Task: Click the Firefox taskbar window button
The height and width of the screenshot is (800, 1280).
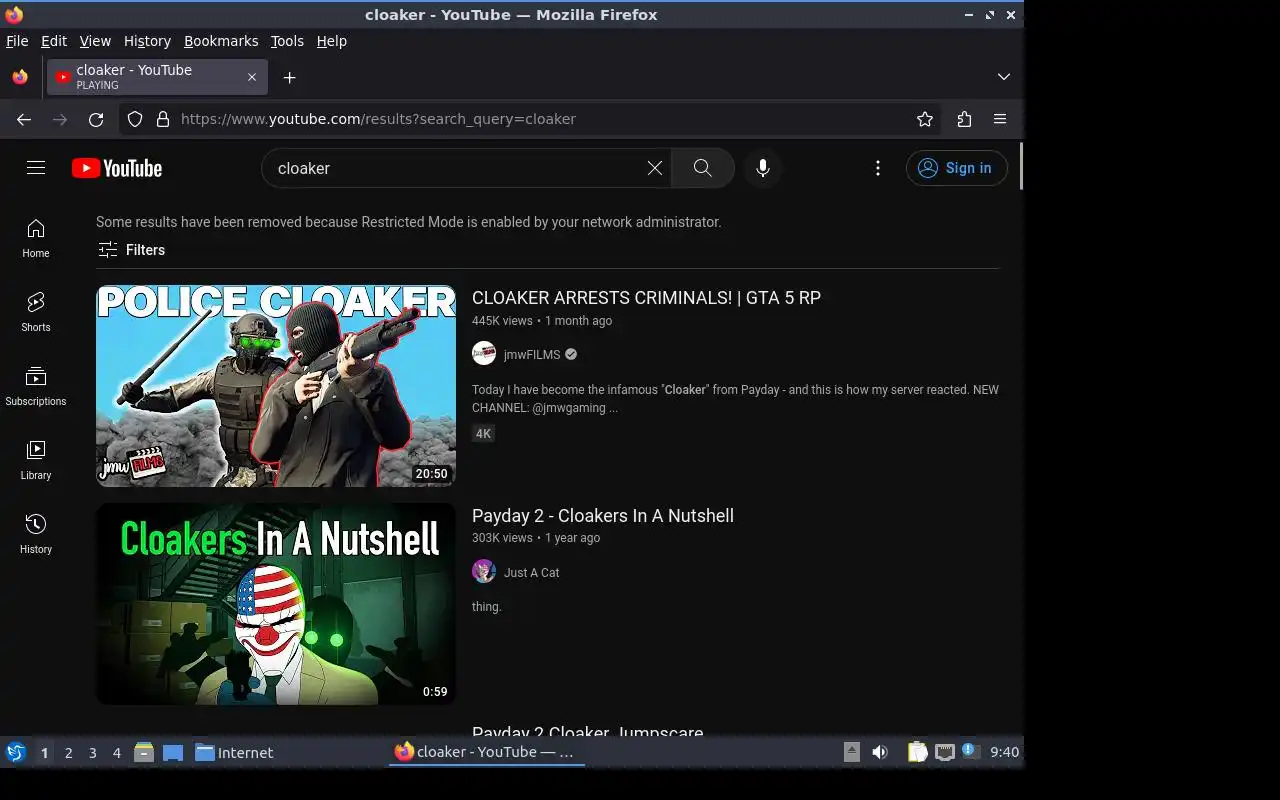Action: pos(486,752)
